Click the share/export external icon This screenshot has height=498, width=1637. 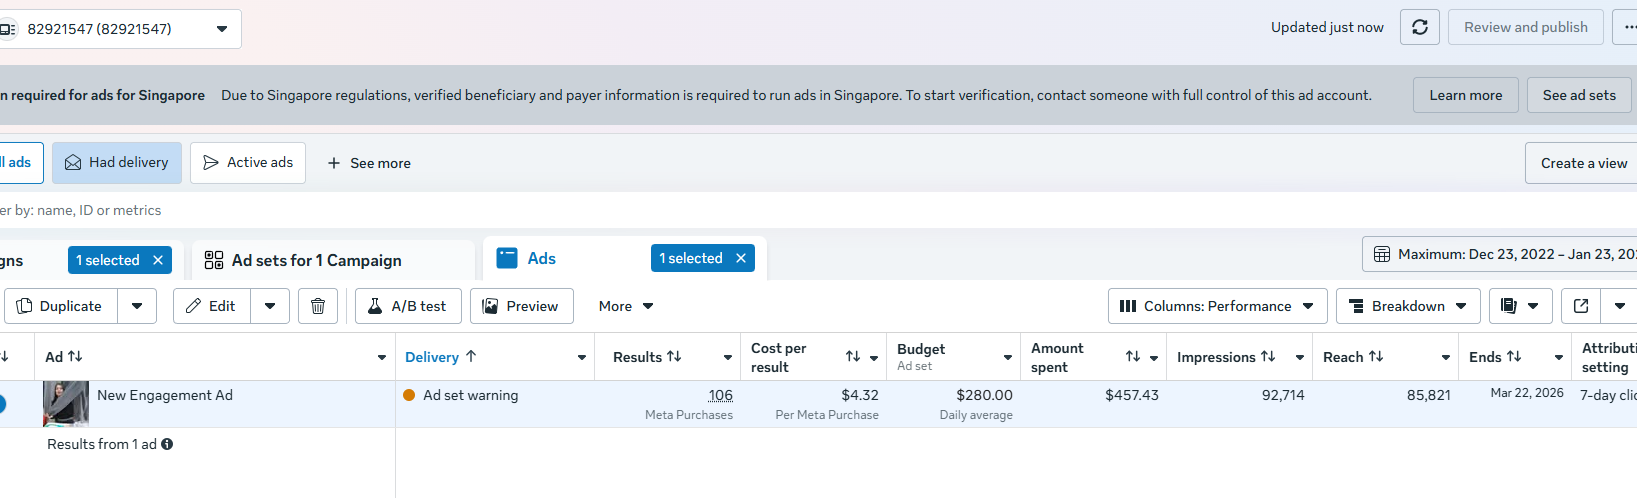click(1581, 306)
